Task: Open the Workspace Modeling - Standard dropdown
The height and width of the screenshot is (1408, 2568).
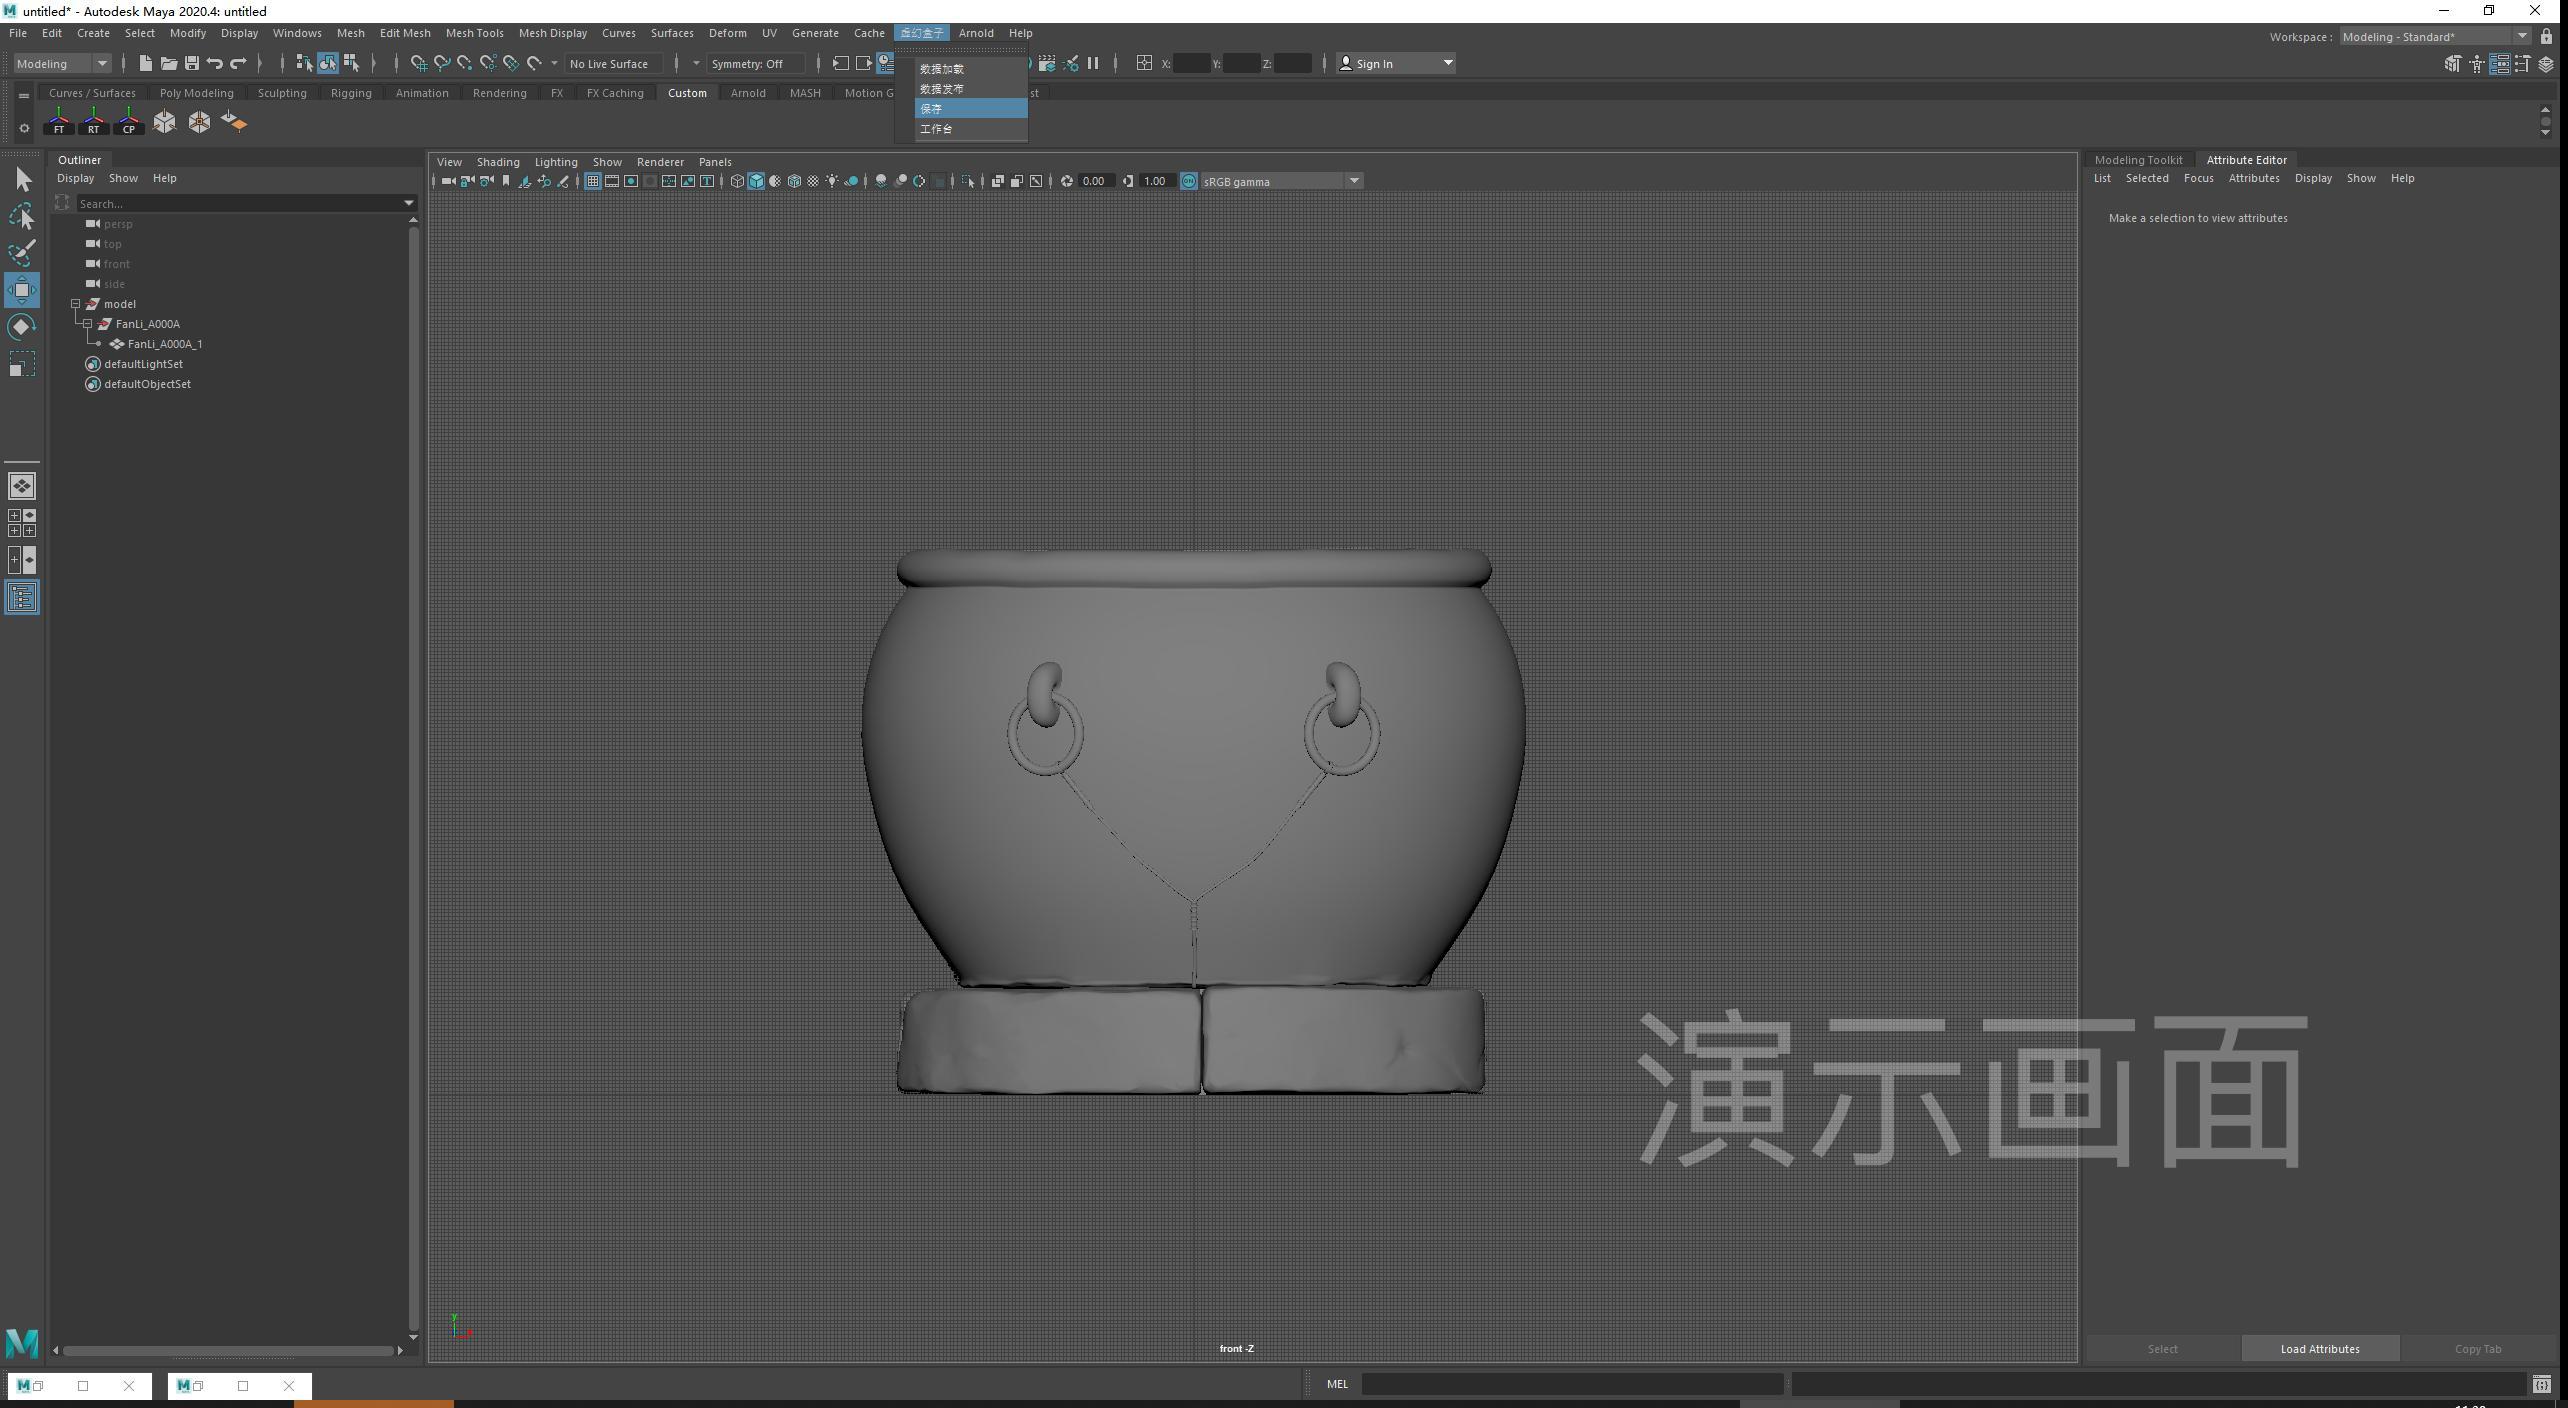Action: coord(2434,37)
